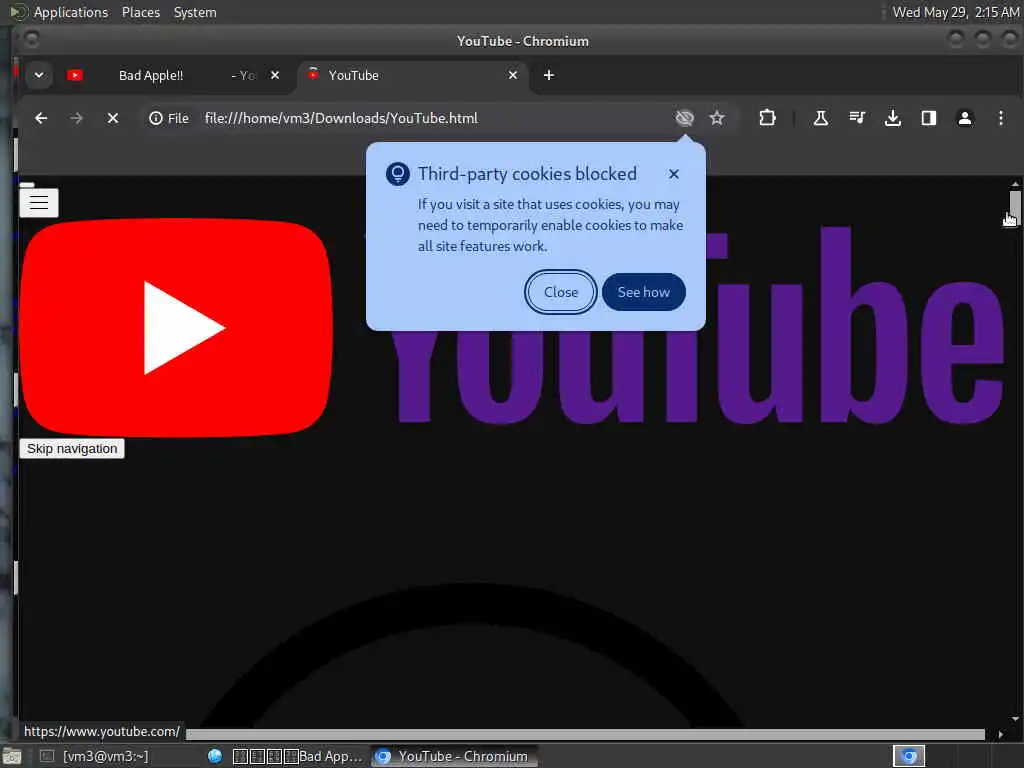Screen dimensions: 1024x768
Task: View site information File icon
Action: point(169,118)
